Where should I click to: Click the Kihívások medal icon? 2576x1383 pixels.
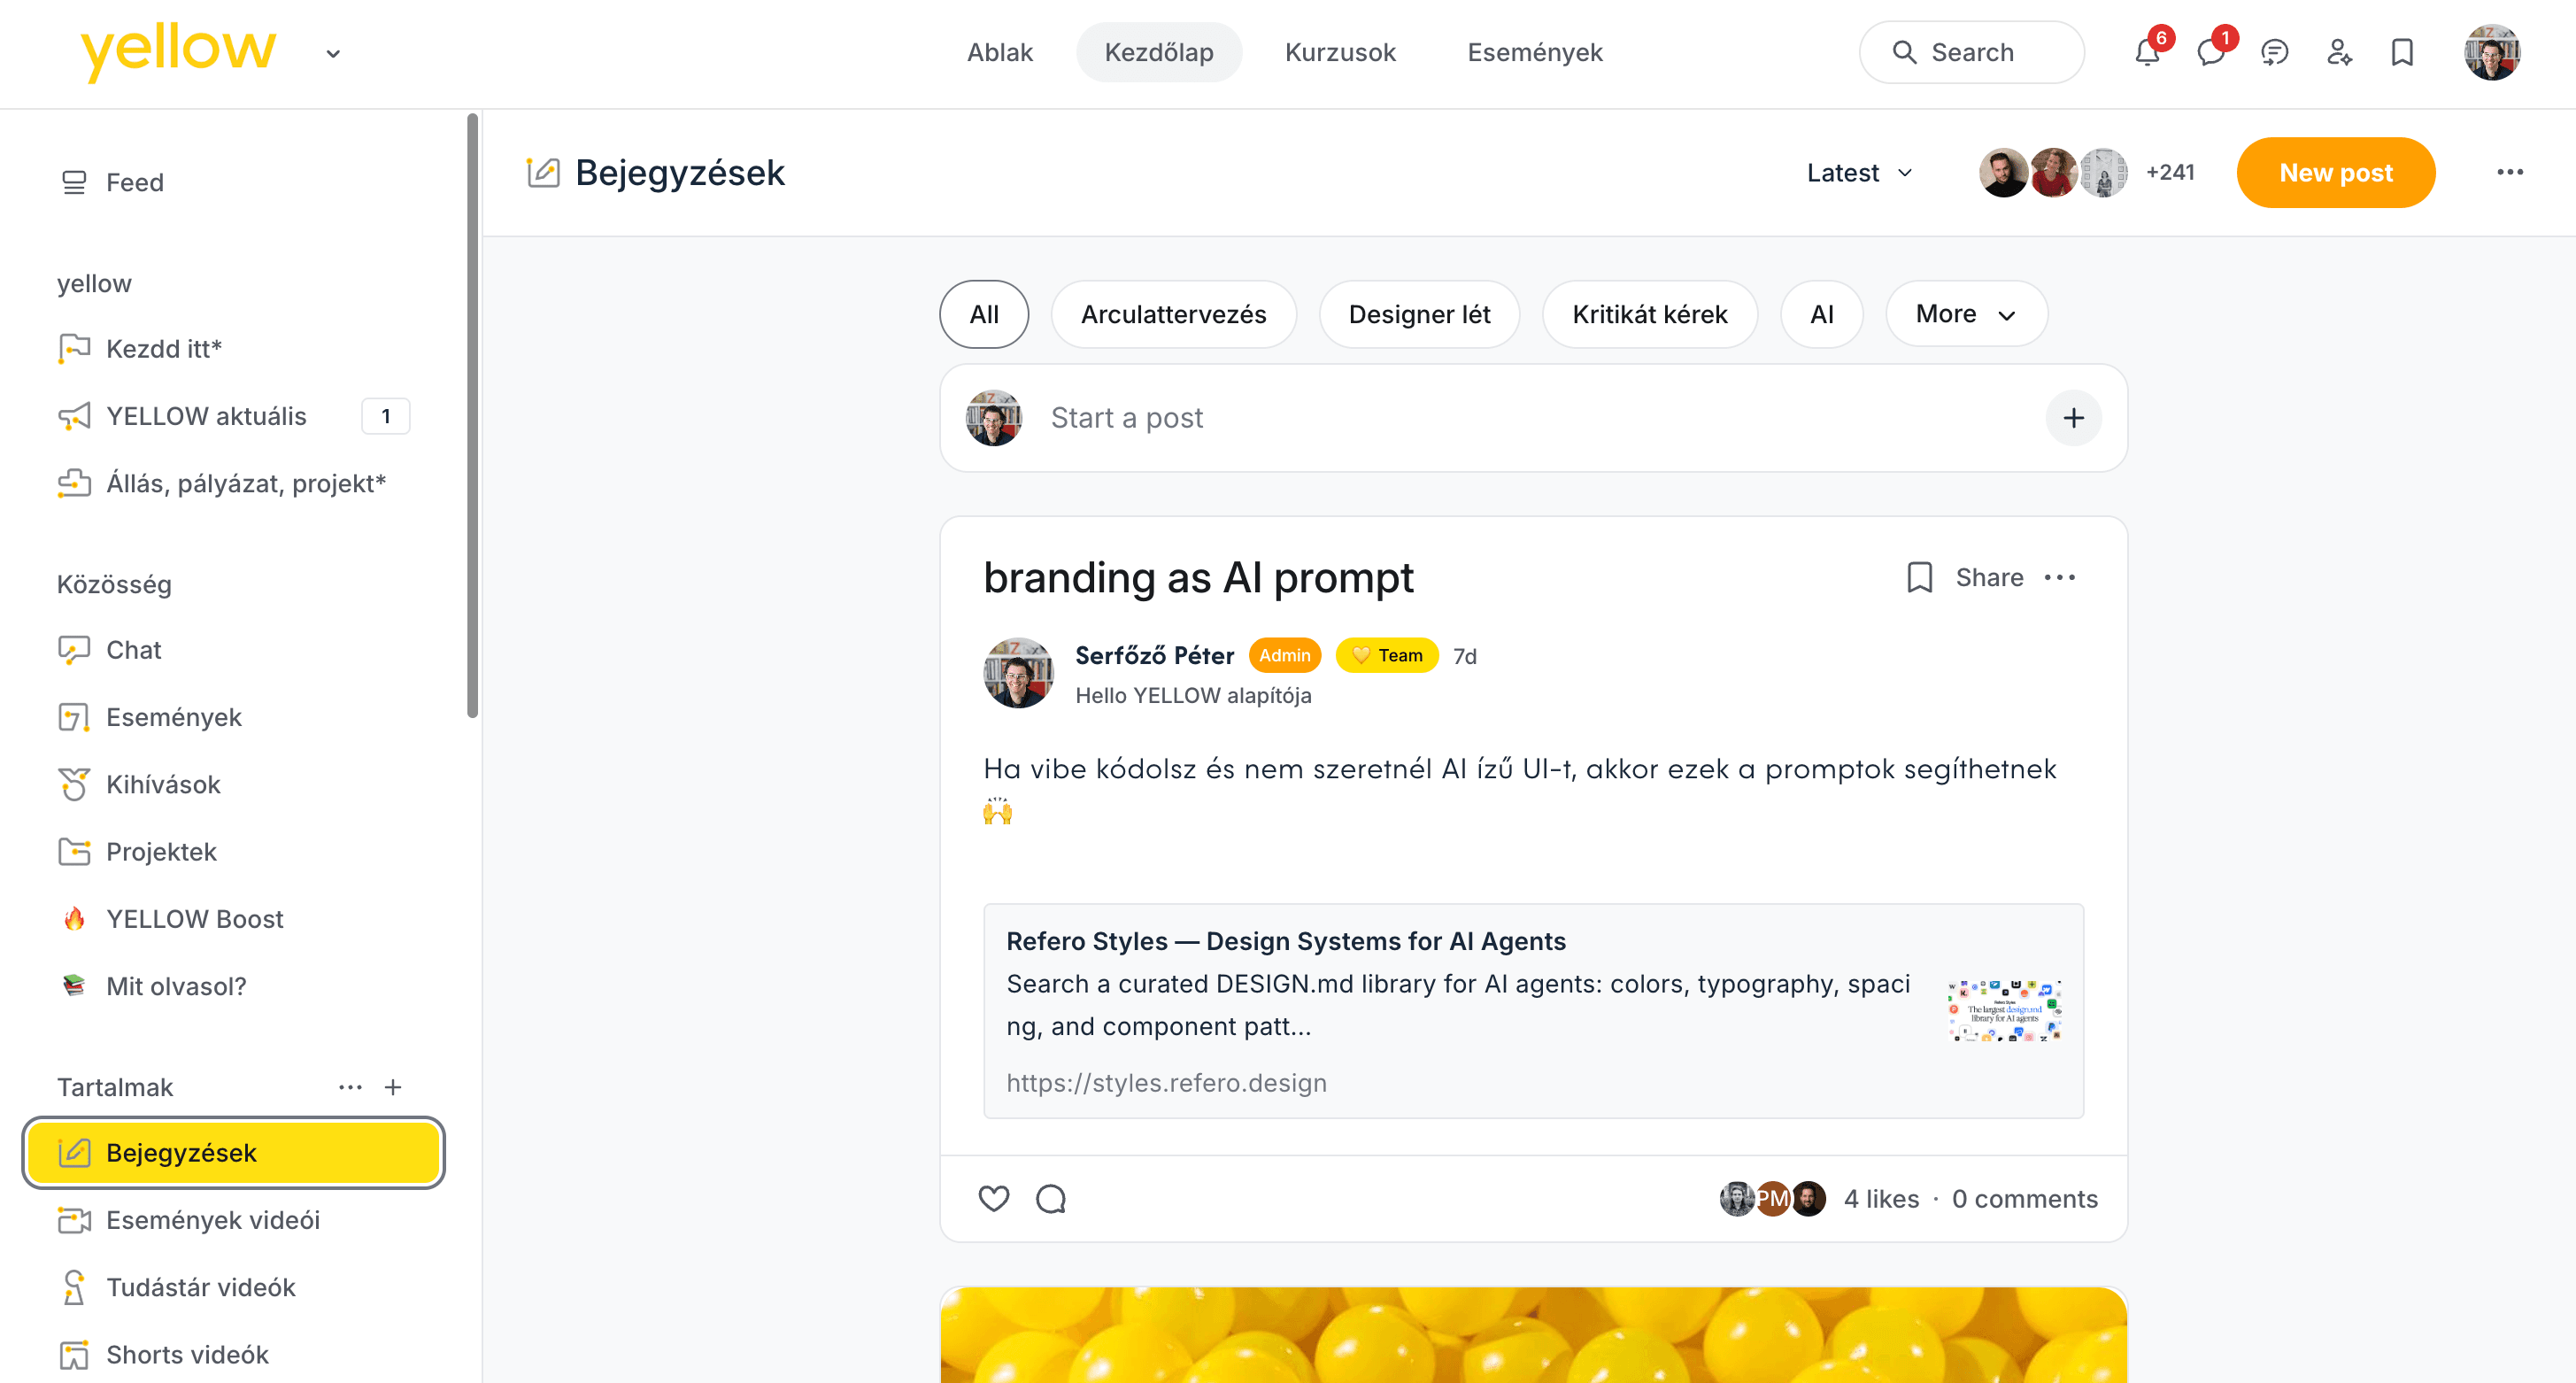coord(74,784)
